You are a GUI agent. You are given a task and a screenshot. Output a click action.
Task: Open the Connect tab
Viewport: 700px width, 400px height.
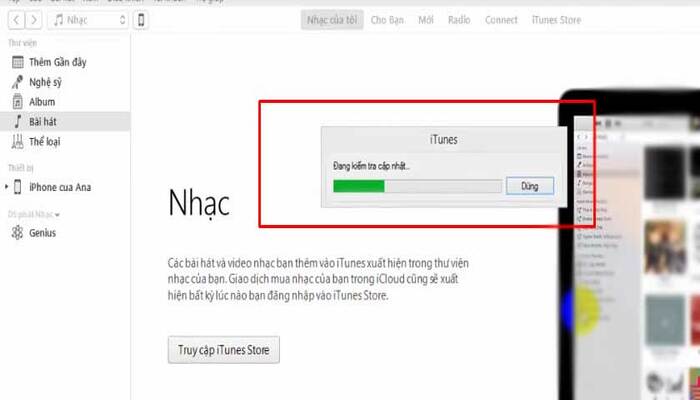pyautogui.click(x=501, y=20)
